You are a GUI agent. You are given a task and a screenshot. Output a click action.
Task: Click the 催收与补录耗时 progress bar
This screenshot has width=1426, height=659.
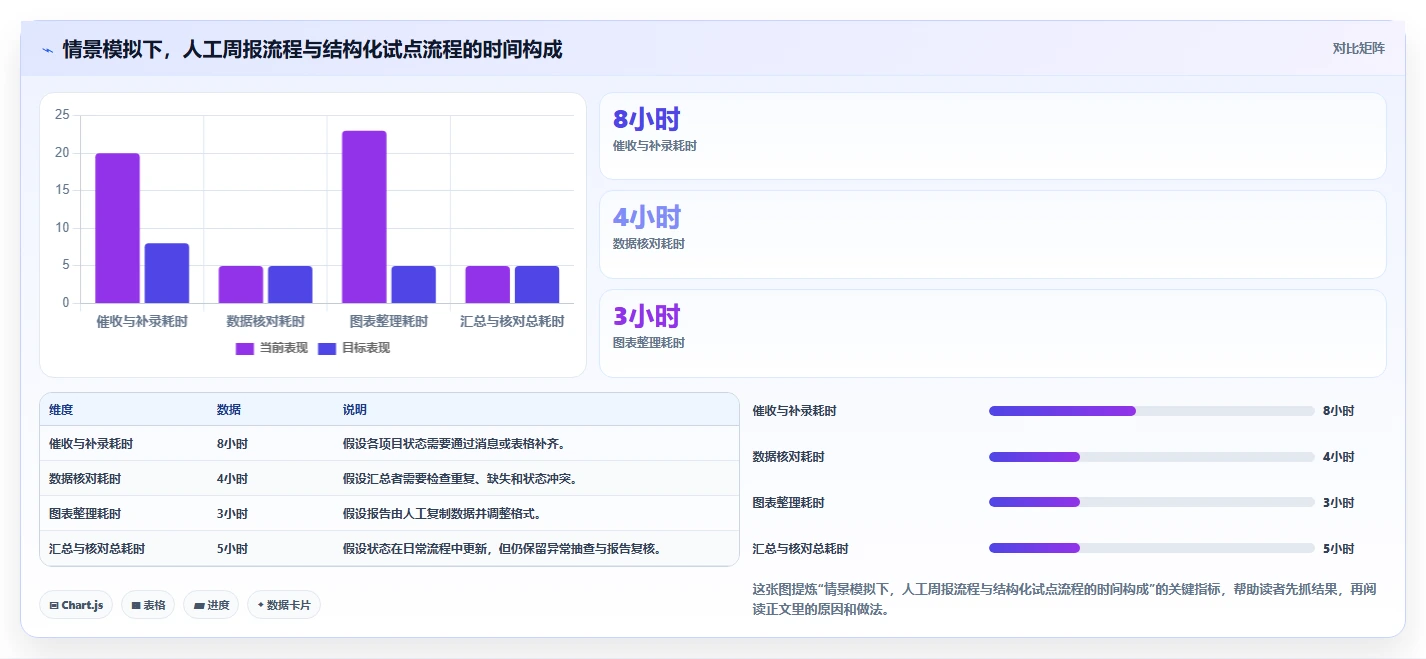tap(1151, 411)
